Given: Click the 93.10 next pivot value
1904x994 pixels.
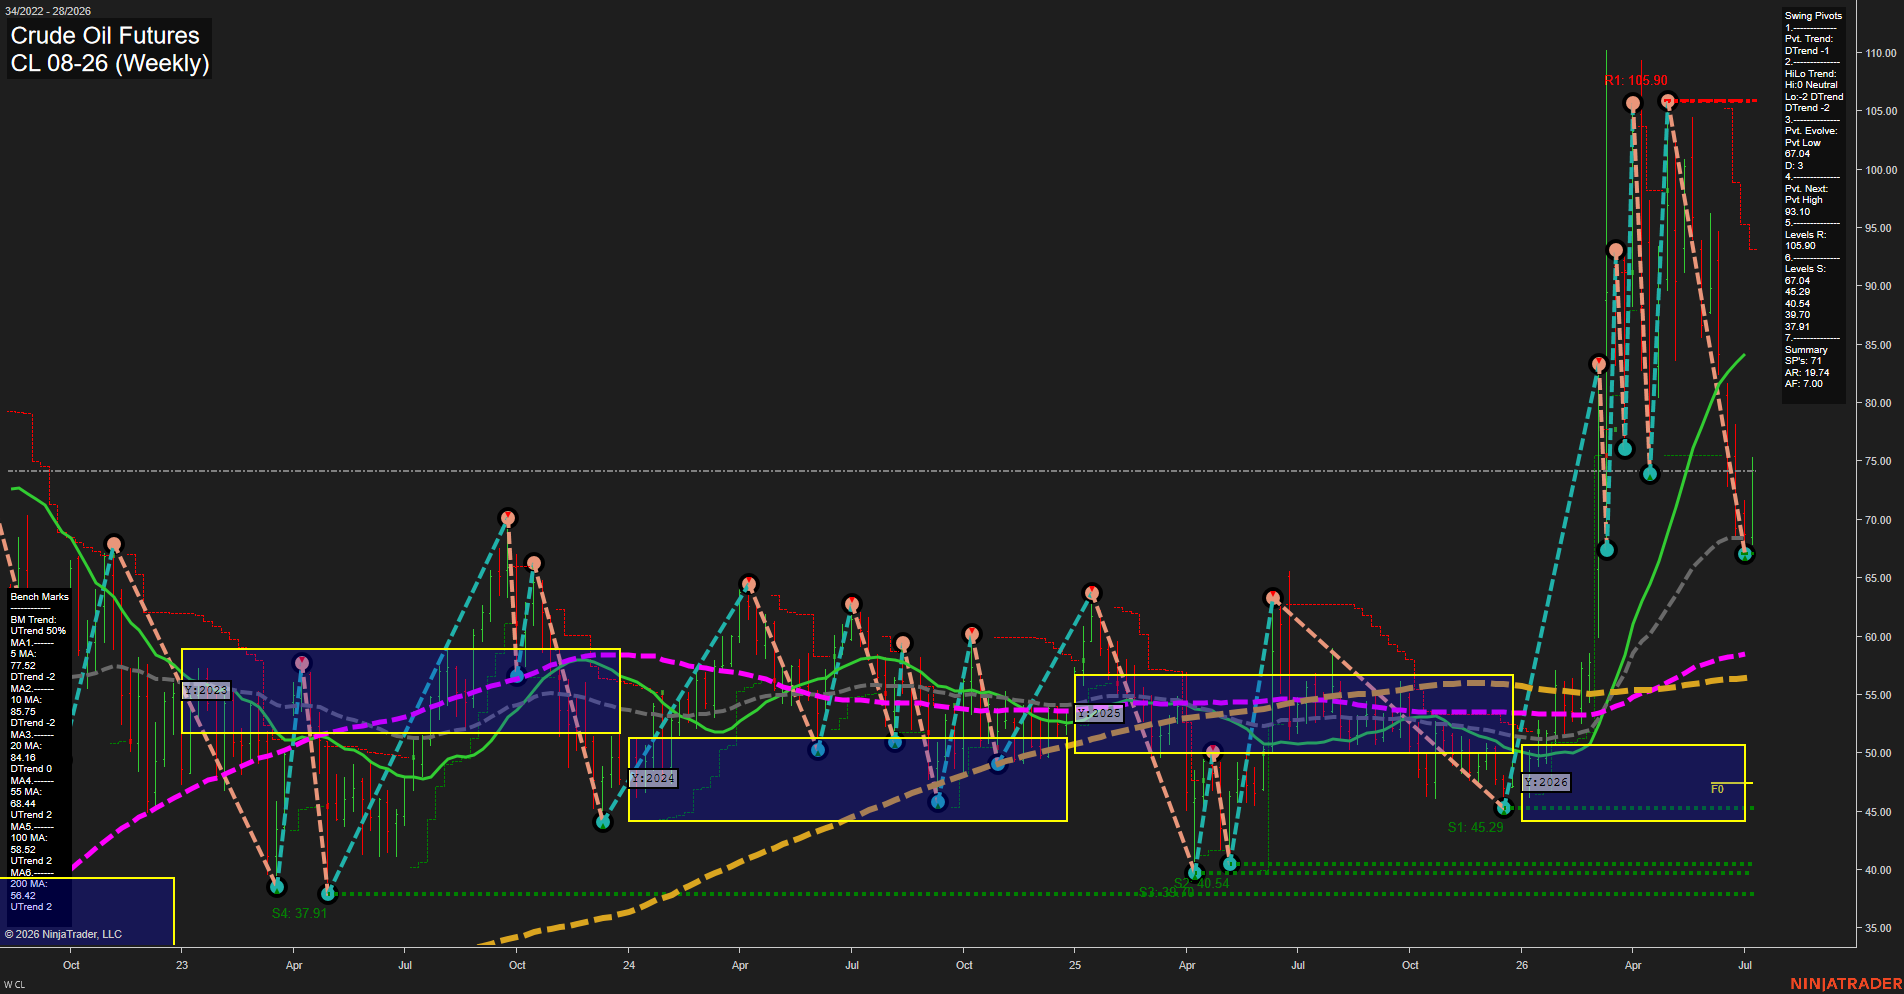Looking at the screenshot, I should [x=1797, y=212].
